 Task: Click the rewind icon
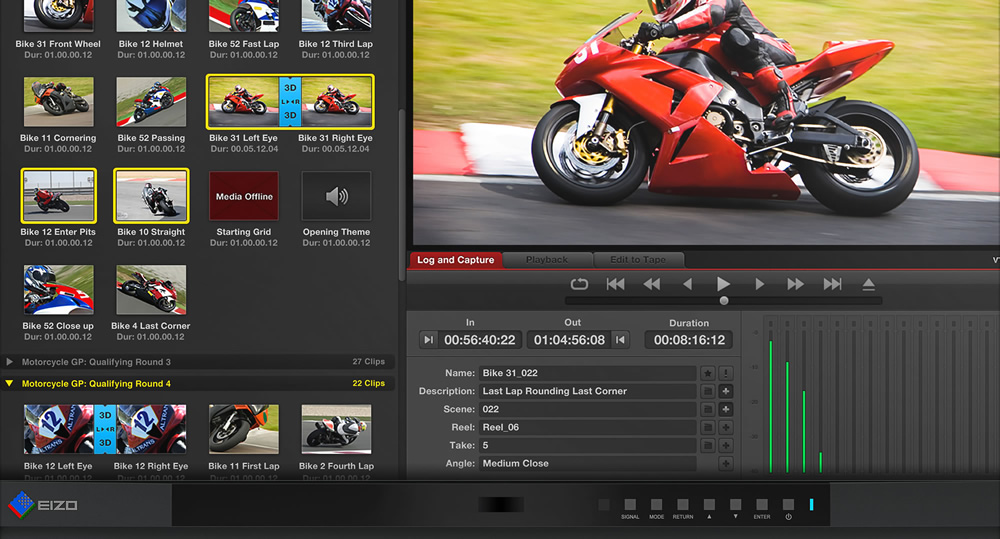(651, 284)
